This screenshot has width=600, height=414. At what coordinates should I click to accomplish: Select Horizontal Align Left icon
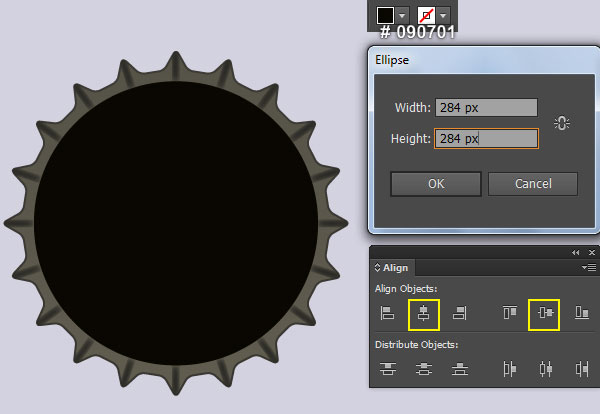click(x=387, y=313)
